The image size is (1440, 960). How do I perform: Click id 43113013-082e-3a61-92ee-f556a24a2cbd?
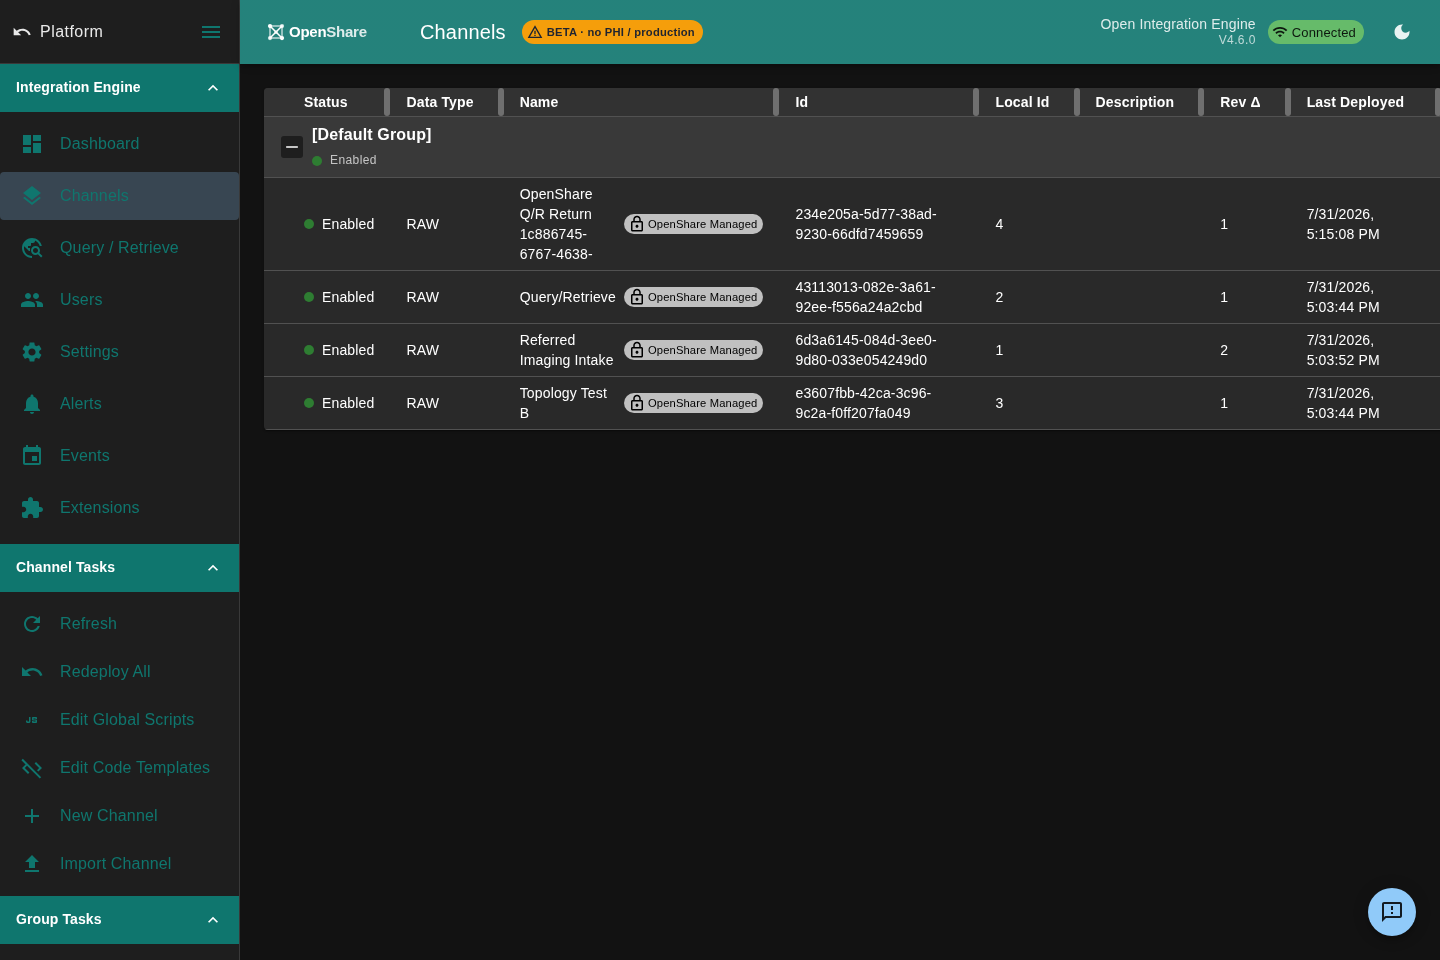[x=866, y=297]
